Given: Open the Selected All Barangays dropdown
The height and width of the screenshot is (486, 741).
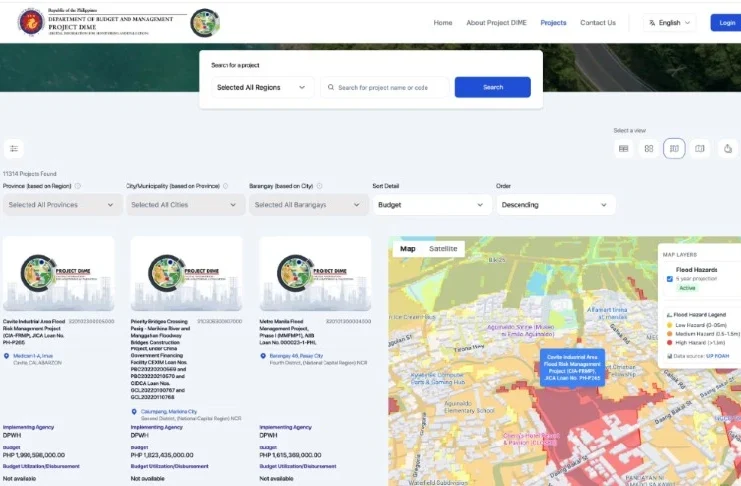Looking at the screenshot, I should click(x=309, y=205).
